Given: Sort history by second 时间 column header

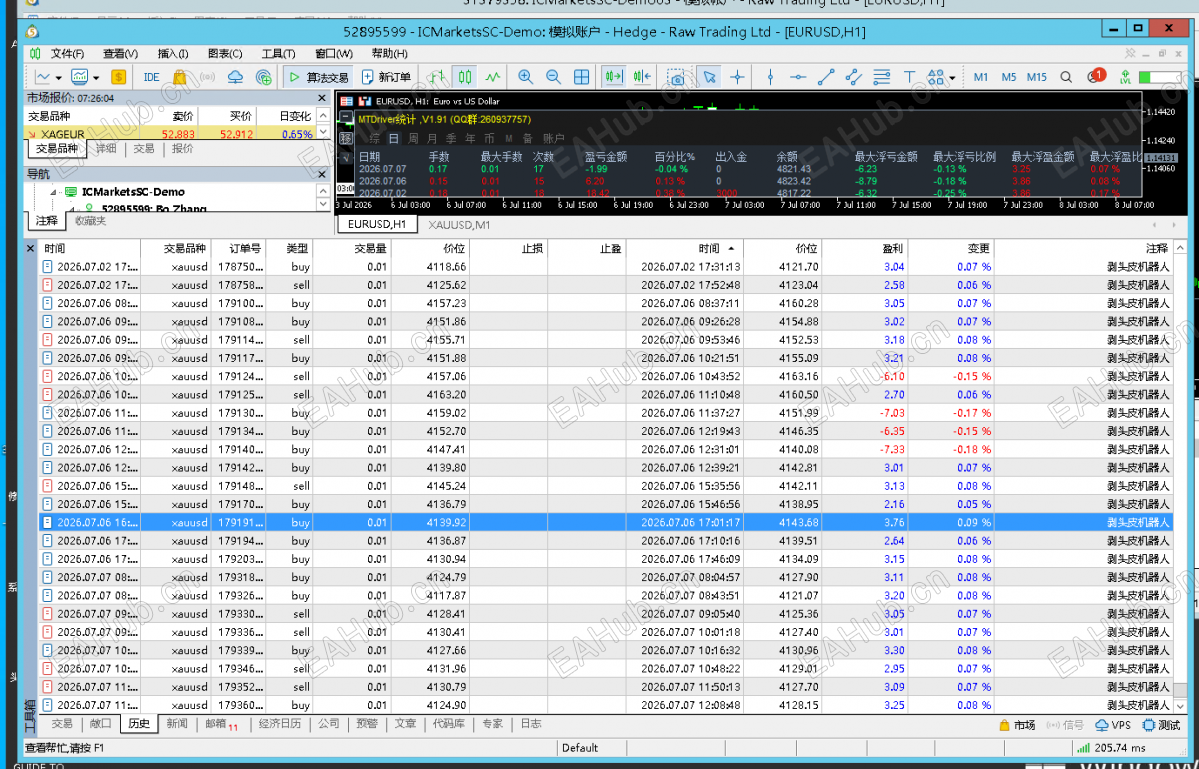Looking at the screenshot, I should [x=684, y=248].
